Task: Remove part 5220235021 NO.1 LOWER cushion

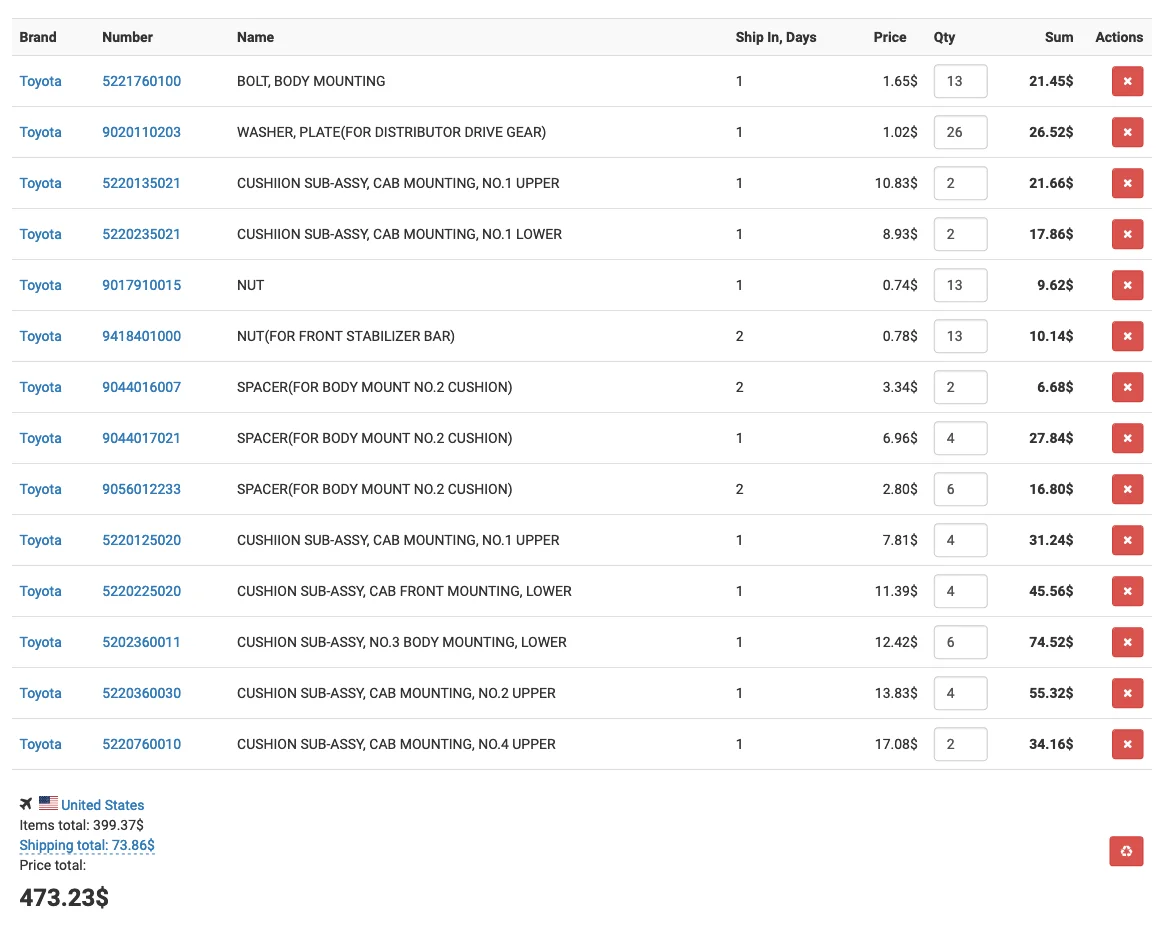Action: pyautogui.click(x=1127, y=234)
